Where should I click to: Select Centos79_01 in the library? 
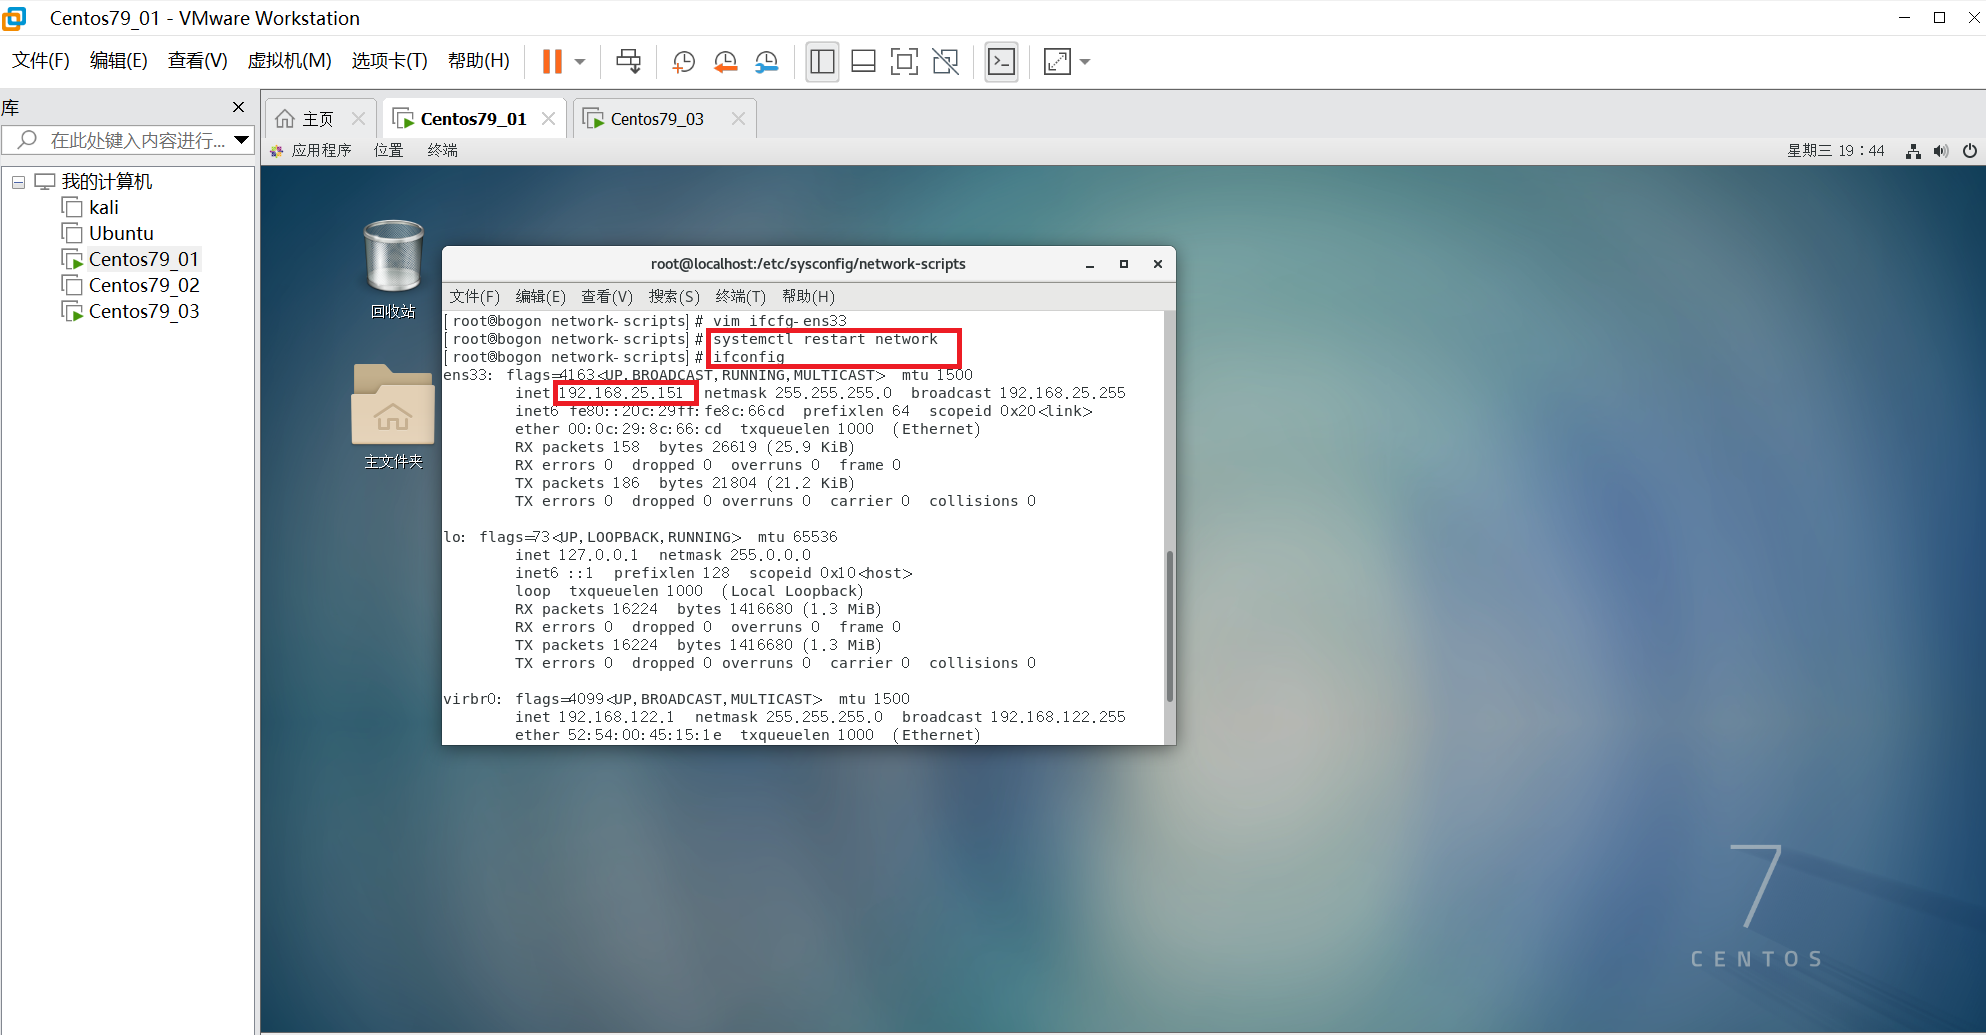point(143,260)
